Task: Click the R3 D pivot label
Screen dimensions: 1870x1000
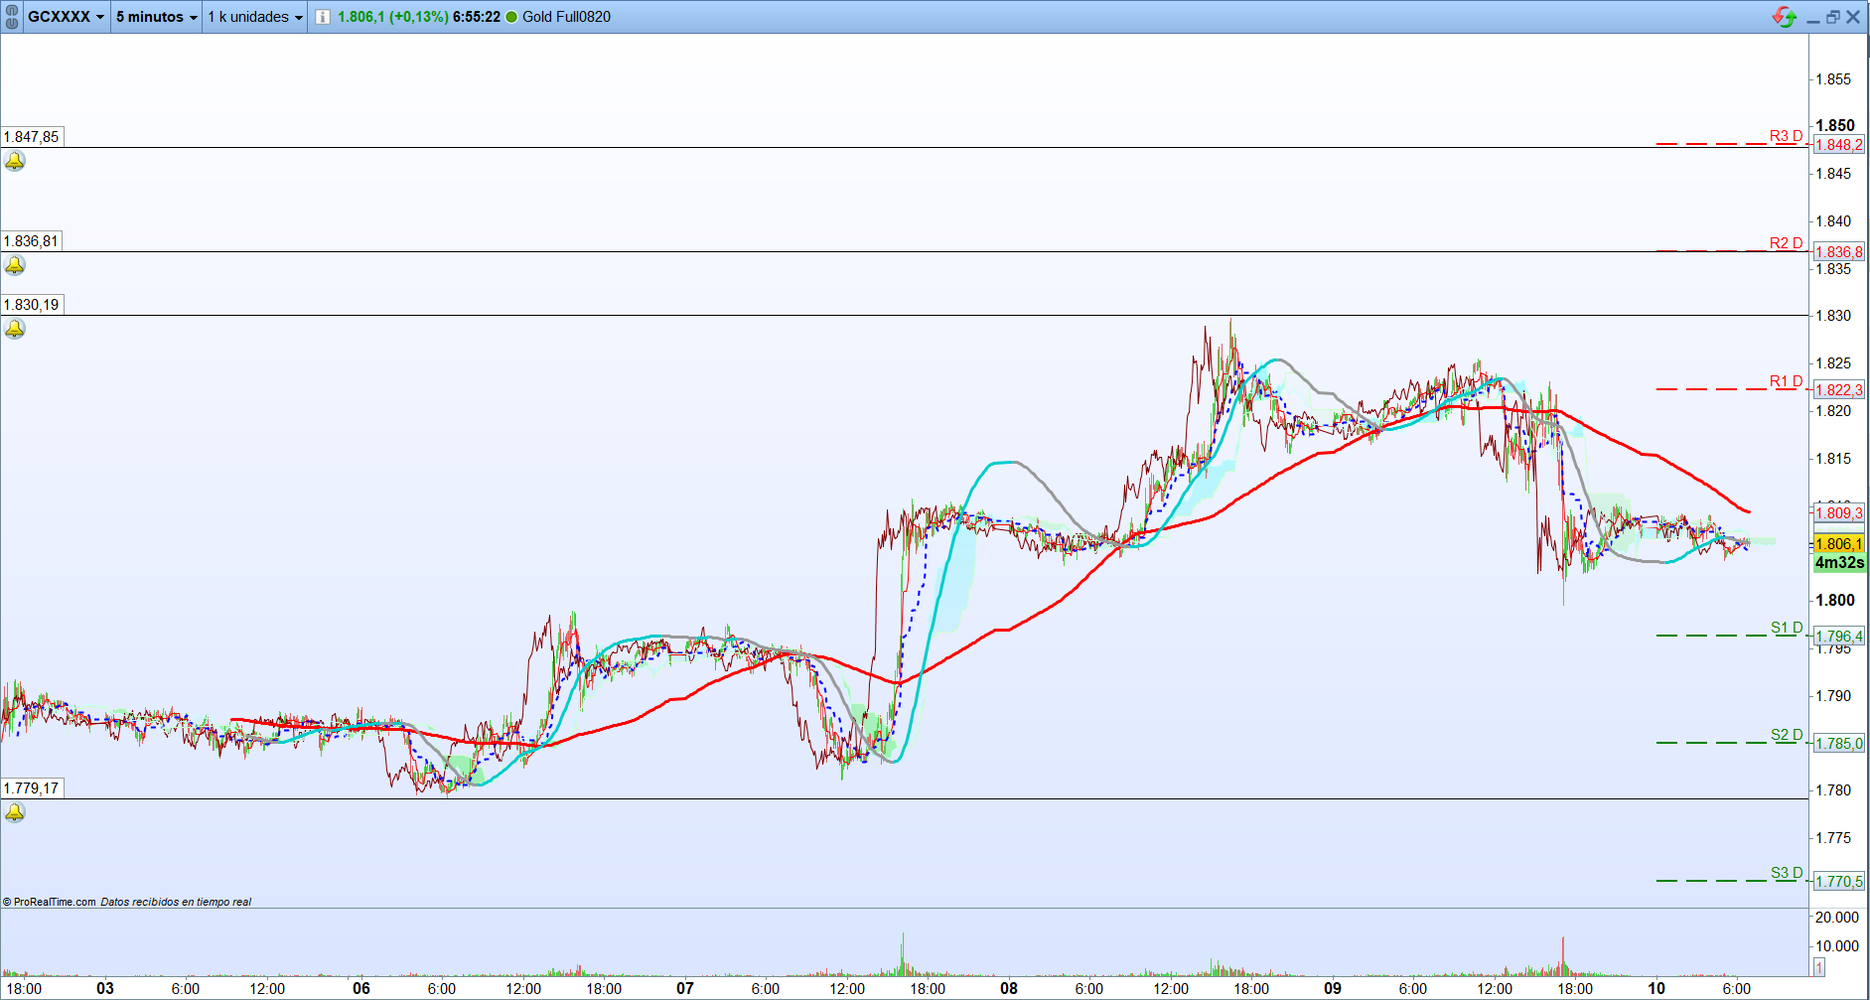Action: point(1786,136)
